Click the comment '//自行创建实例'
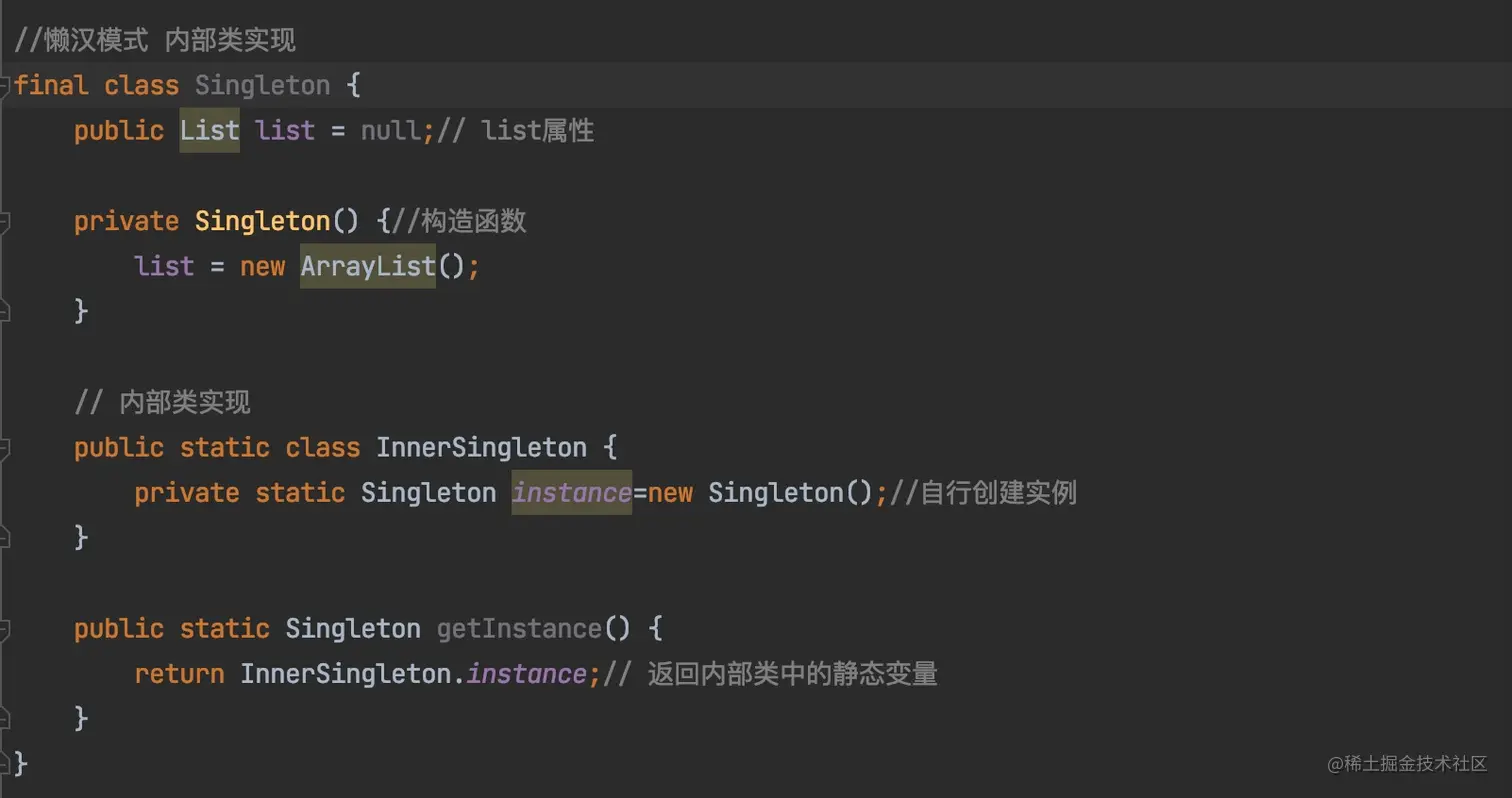The image size is (1512, 798). 983,493
